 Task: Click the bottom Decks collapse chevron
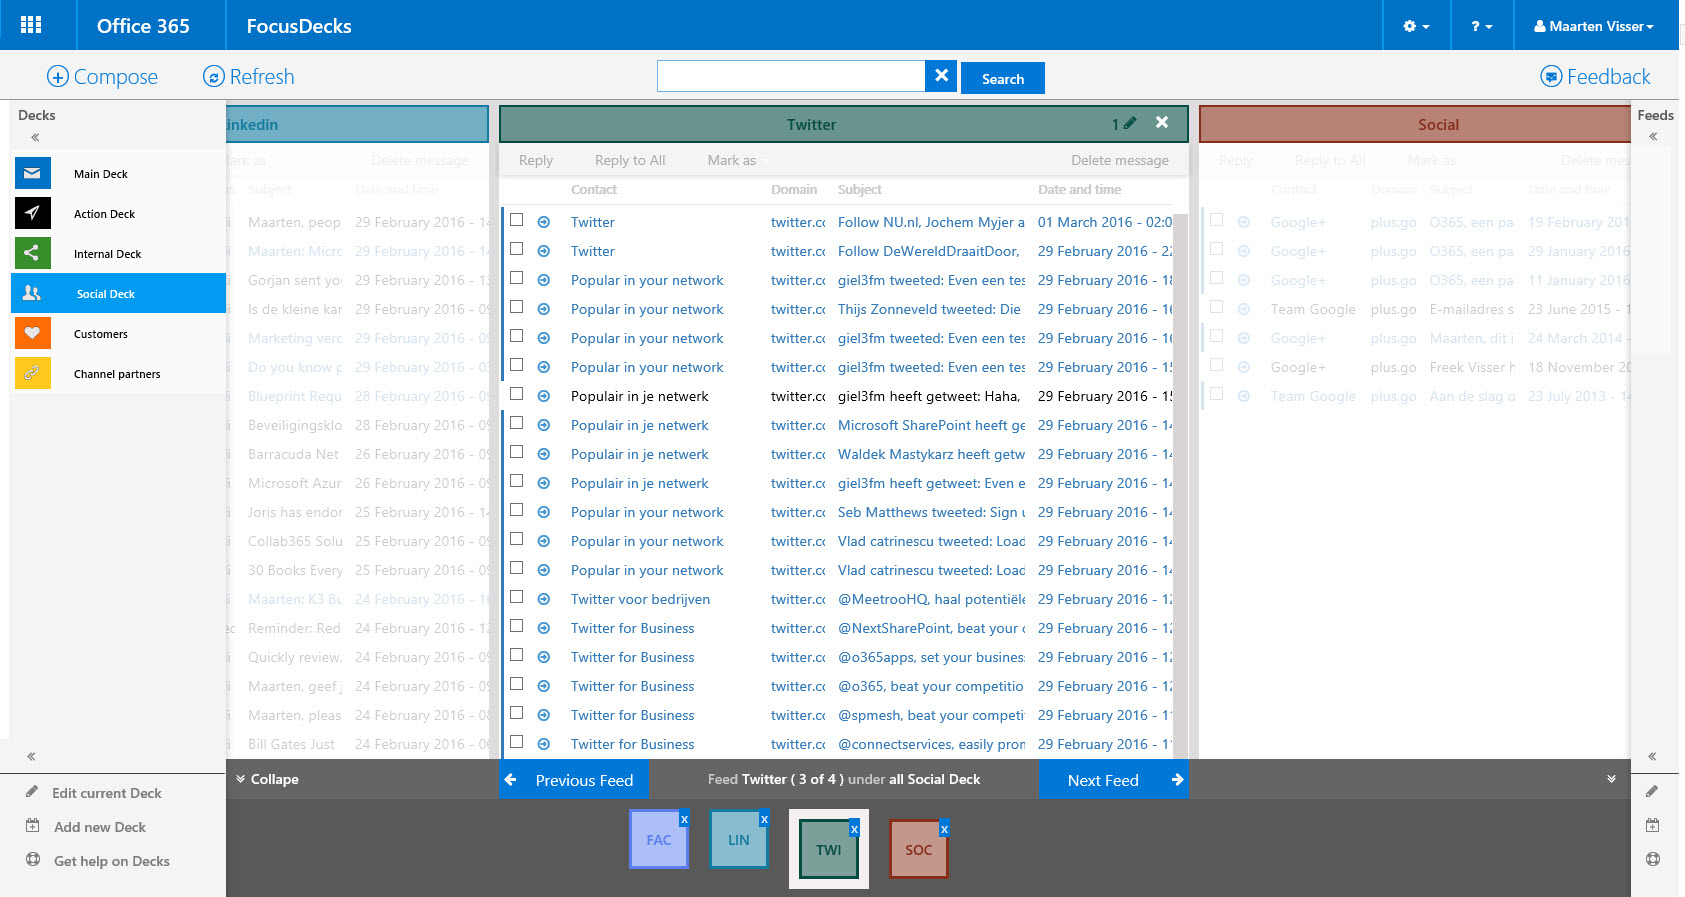click(31, 756)
